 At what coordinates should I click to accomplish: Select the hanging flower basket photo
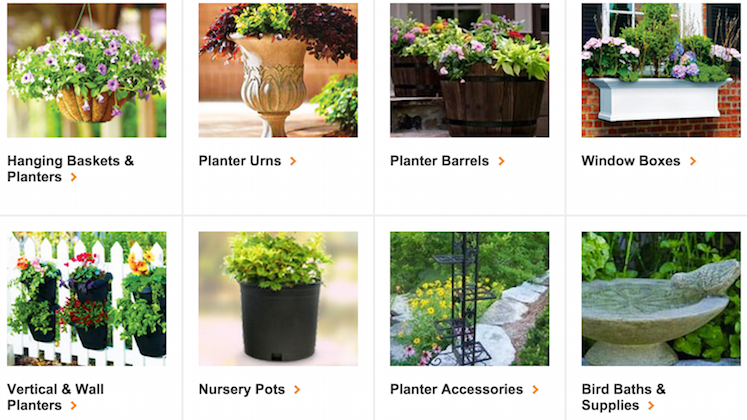pos(87,70)
